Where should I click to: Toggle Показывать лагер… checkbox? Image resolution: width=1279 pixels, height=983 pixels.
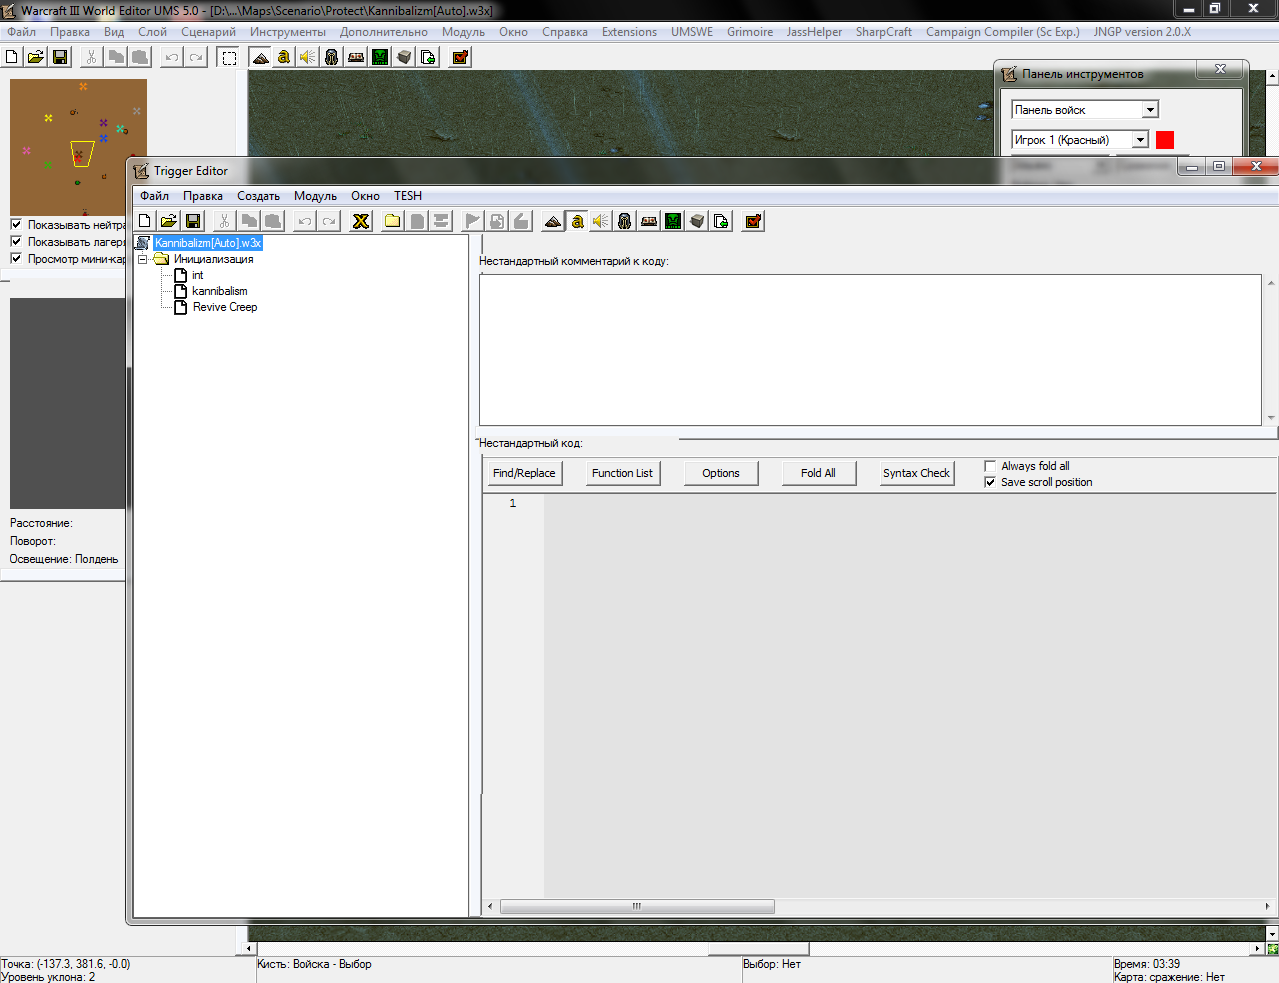(x=16, y=241)
